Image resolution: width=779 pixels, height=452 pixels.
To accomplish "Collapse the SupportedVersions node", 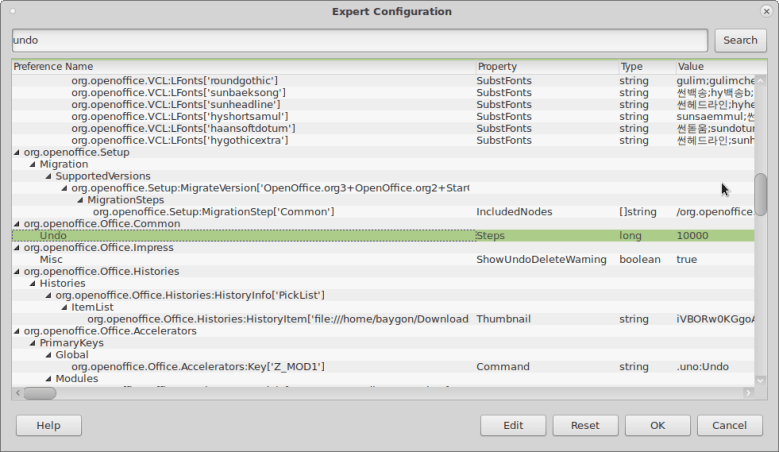I will coord(48,177).
